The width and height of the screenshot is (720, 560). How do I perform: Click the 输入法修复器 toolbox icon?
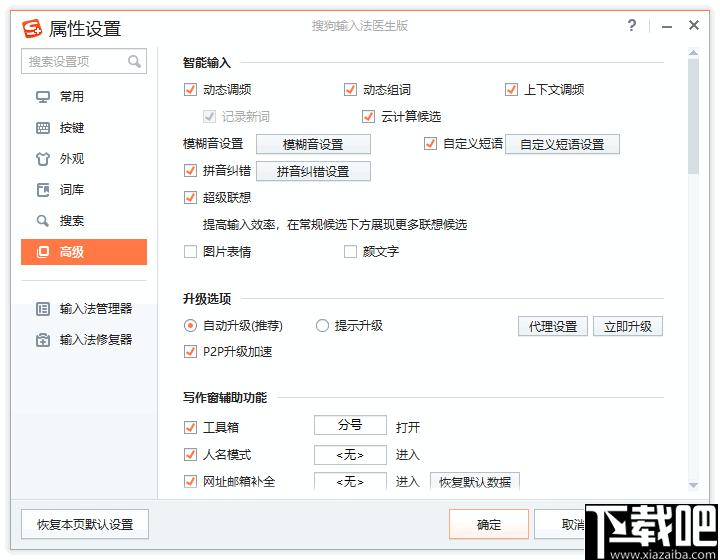click(x=43, y=340)
